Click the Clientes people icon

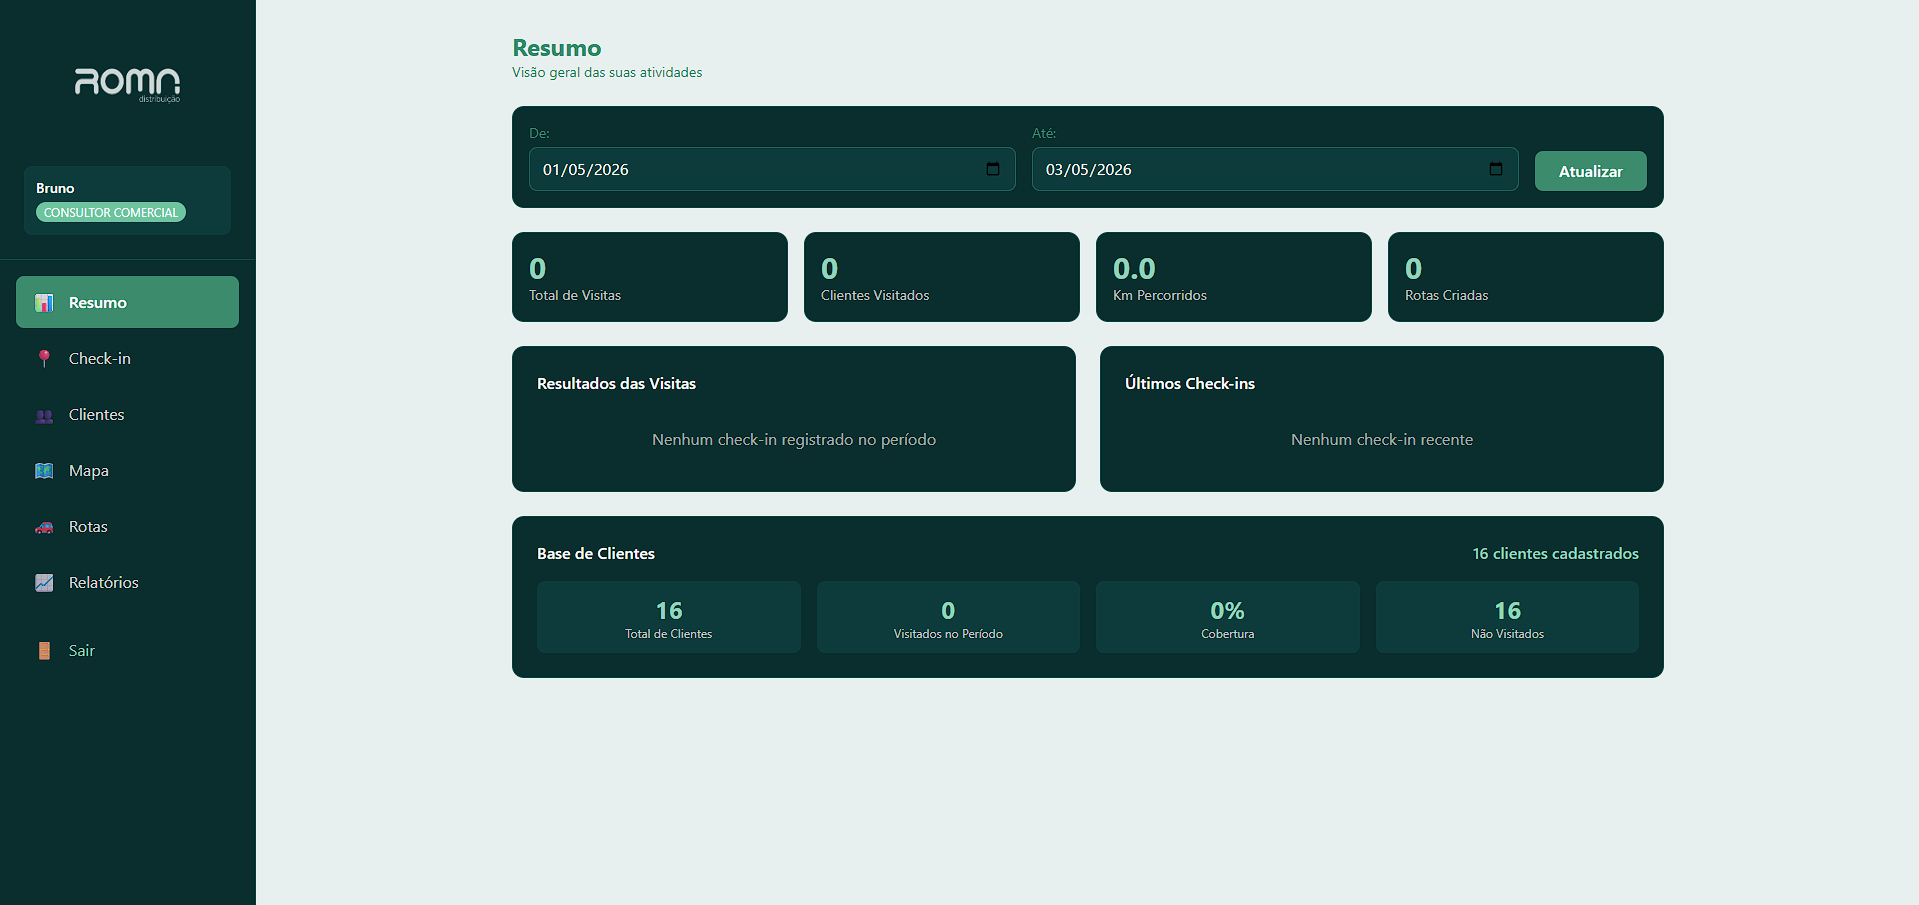pos(44,415)
